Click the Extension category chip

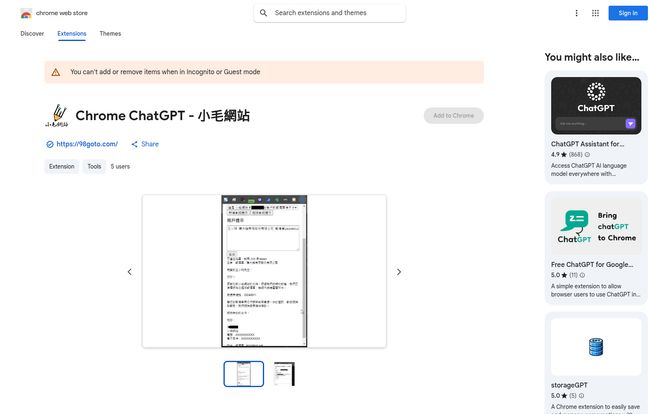(61, 167)
